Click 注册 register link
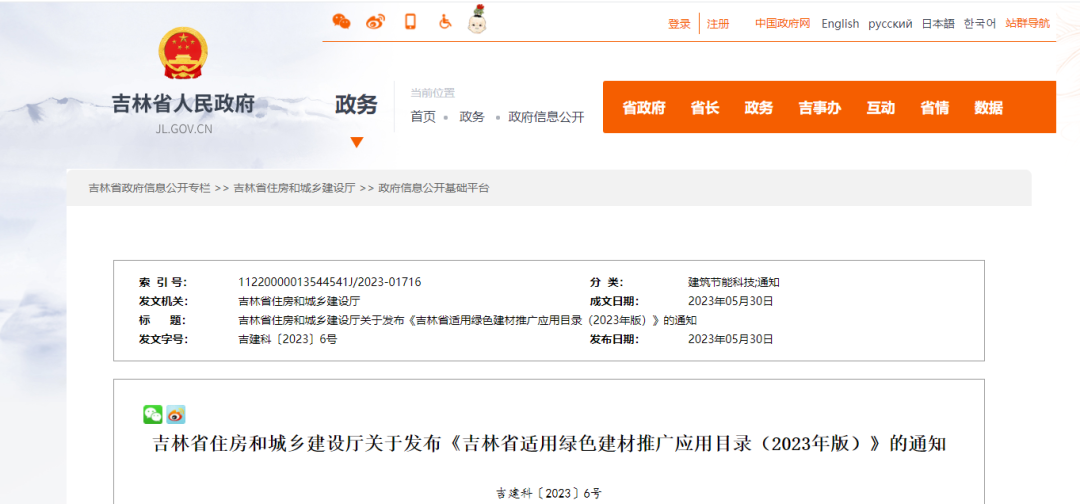Viewport: 1080px width, 504px height. click(718, 23)
